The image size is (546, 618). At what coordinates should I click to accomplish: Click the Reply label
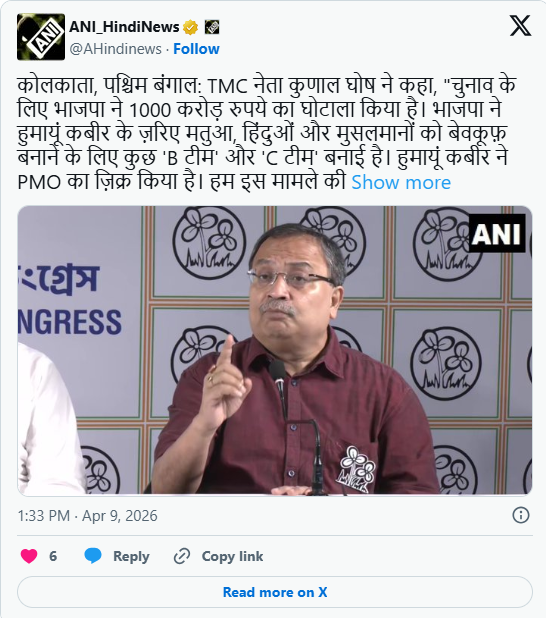tap(131, 556)
